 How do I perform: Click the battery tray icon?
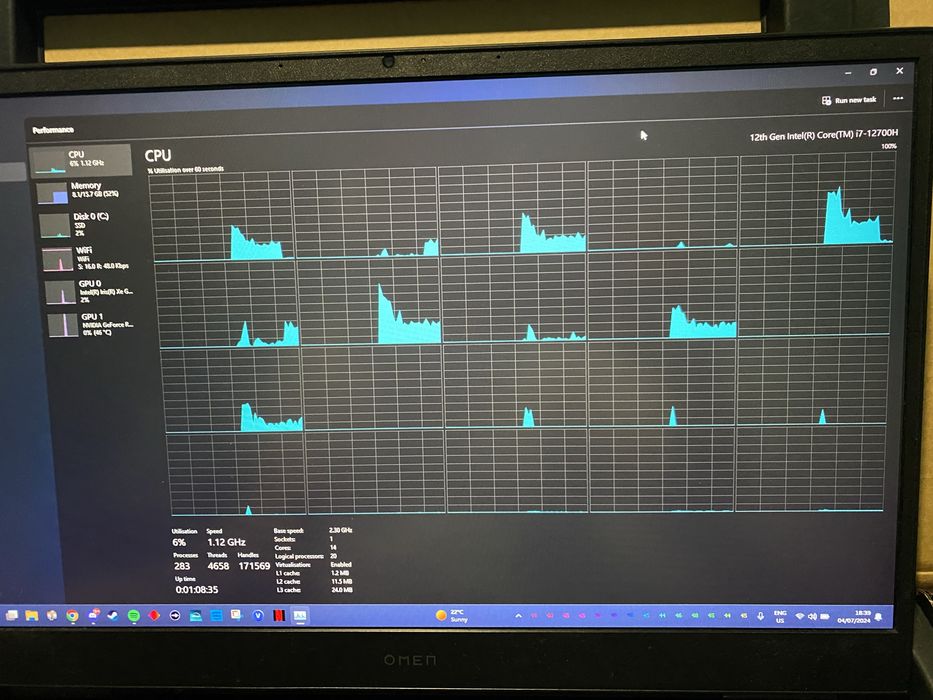(x=825, y=617)
